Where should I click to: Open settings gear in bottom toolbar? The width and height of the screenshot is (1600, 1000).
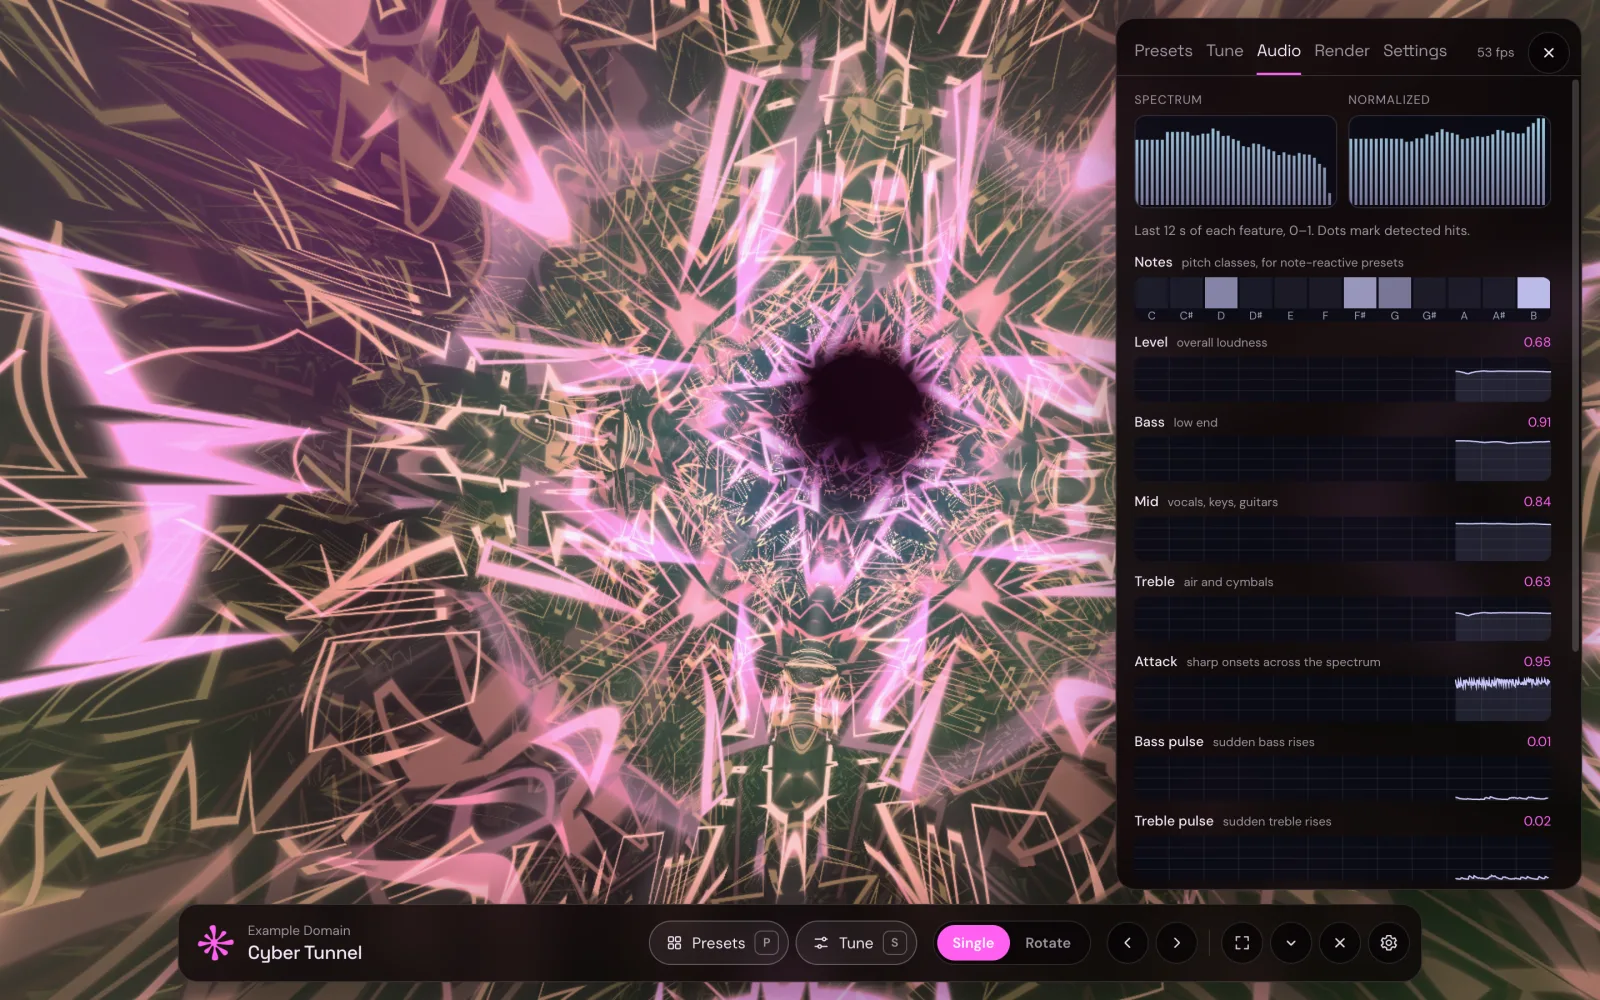(x=1389, y=943)
